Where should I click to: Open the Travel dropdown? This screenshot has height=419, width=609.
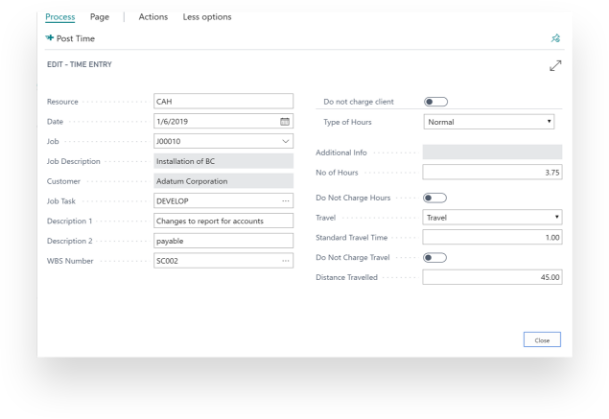click(492, 217)
